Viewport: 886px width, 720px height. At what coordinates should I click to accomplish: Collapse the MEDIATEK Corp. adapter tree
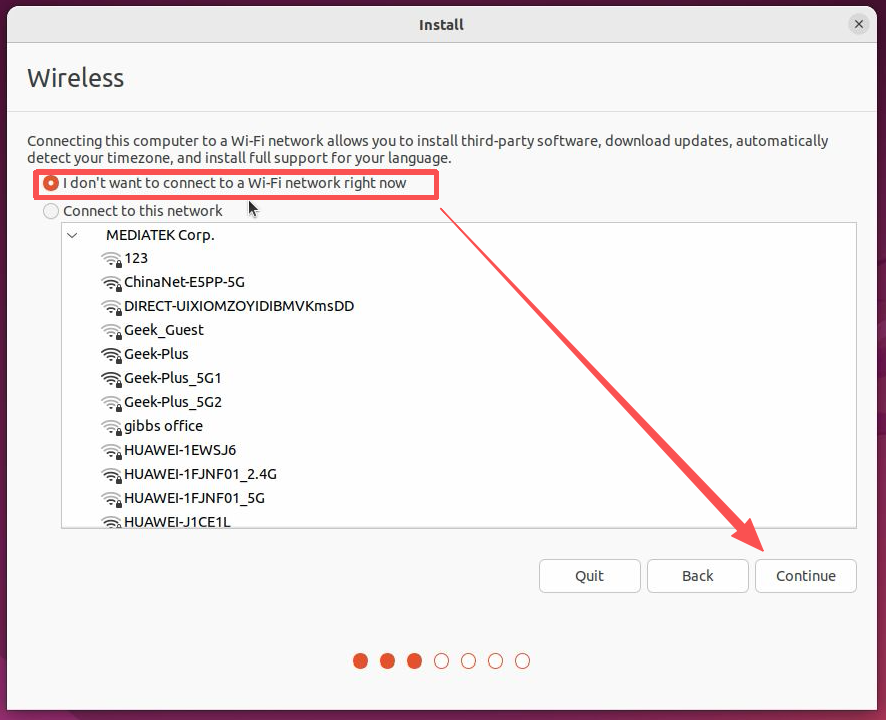73,236
